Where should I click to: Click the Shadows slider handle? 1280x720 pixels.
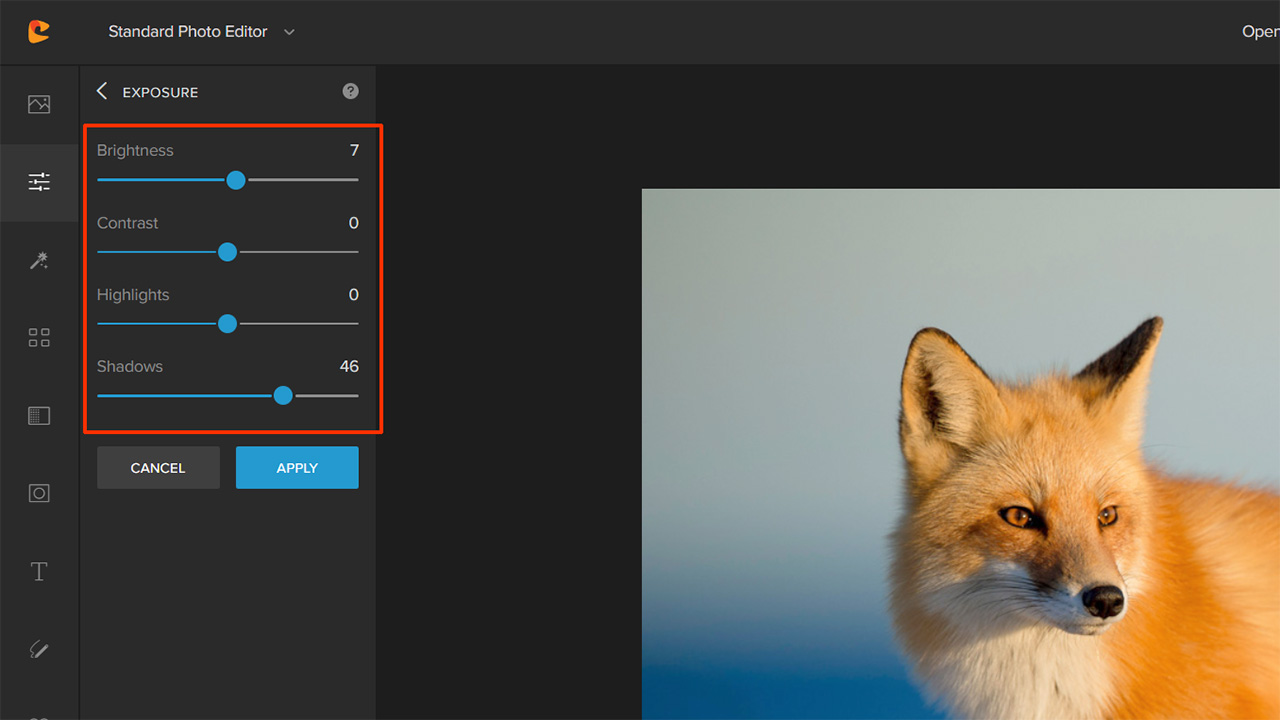(283, 396)
